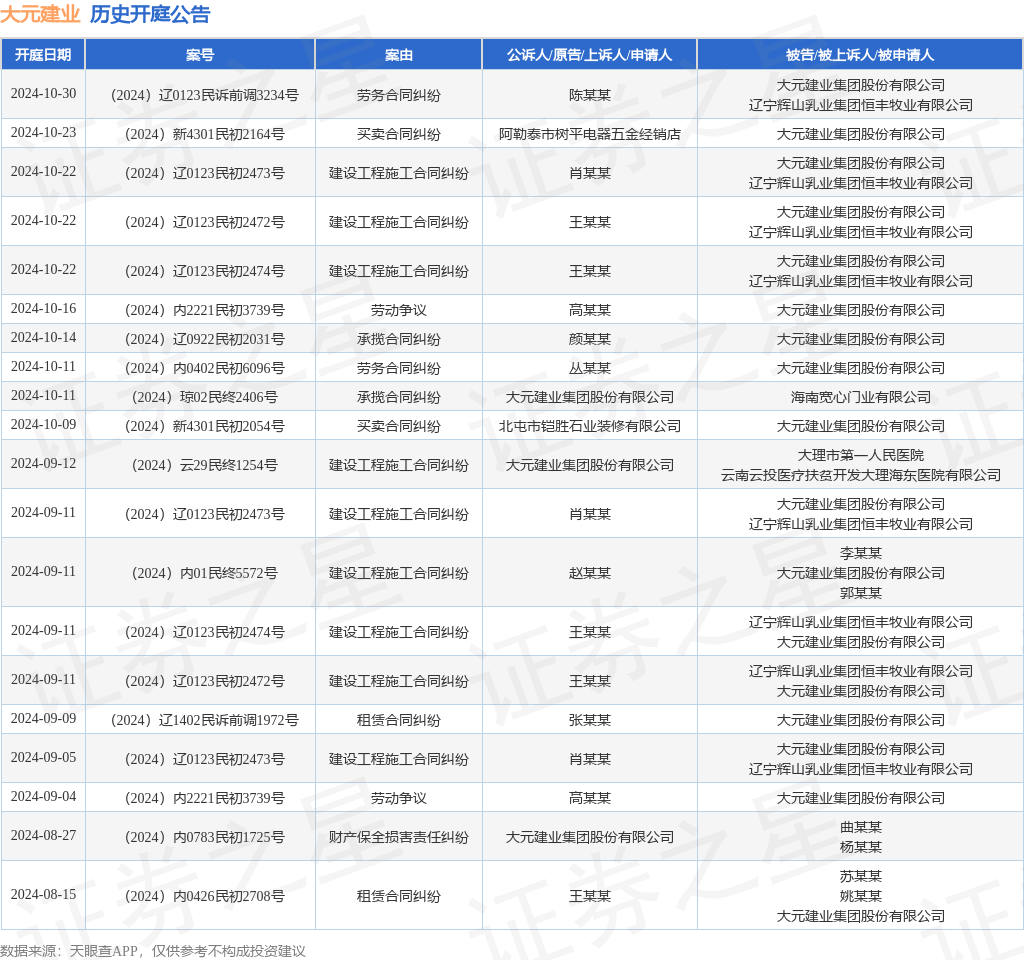Click case number 内0426民初2708号
This screenshot has width=1024, height=960.
coord(205,896)
